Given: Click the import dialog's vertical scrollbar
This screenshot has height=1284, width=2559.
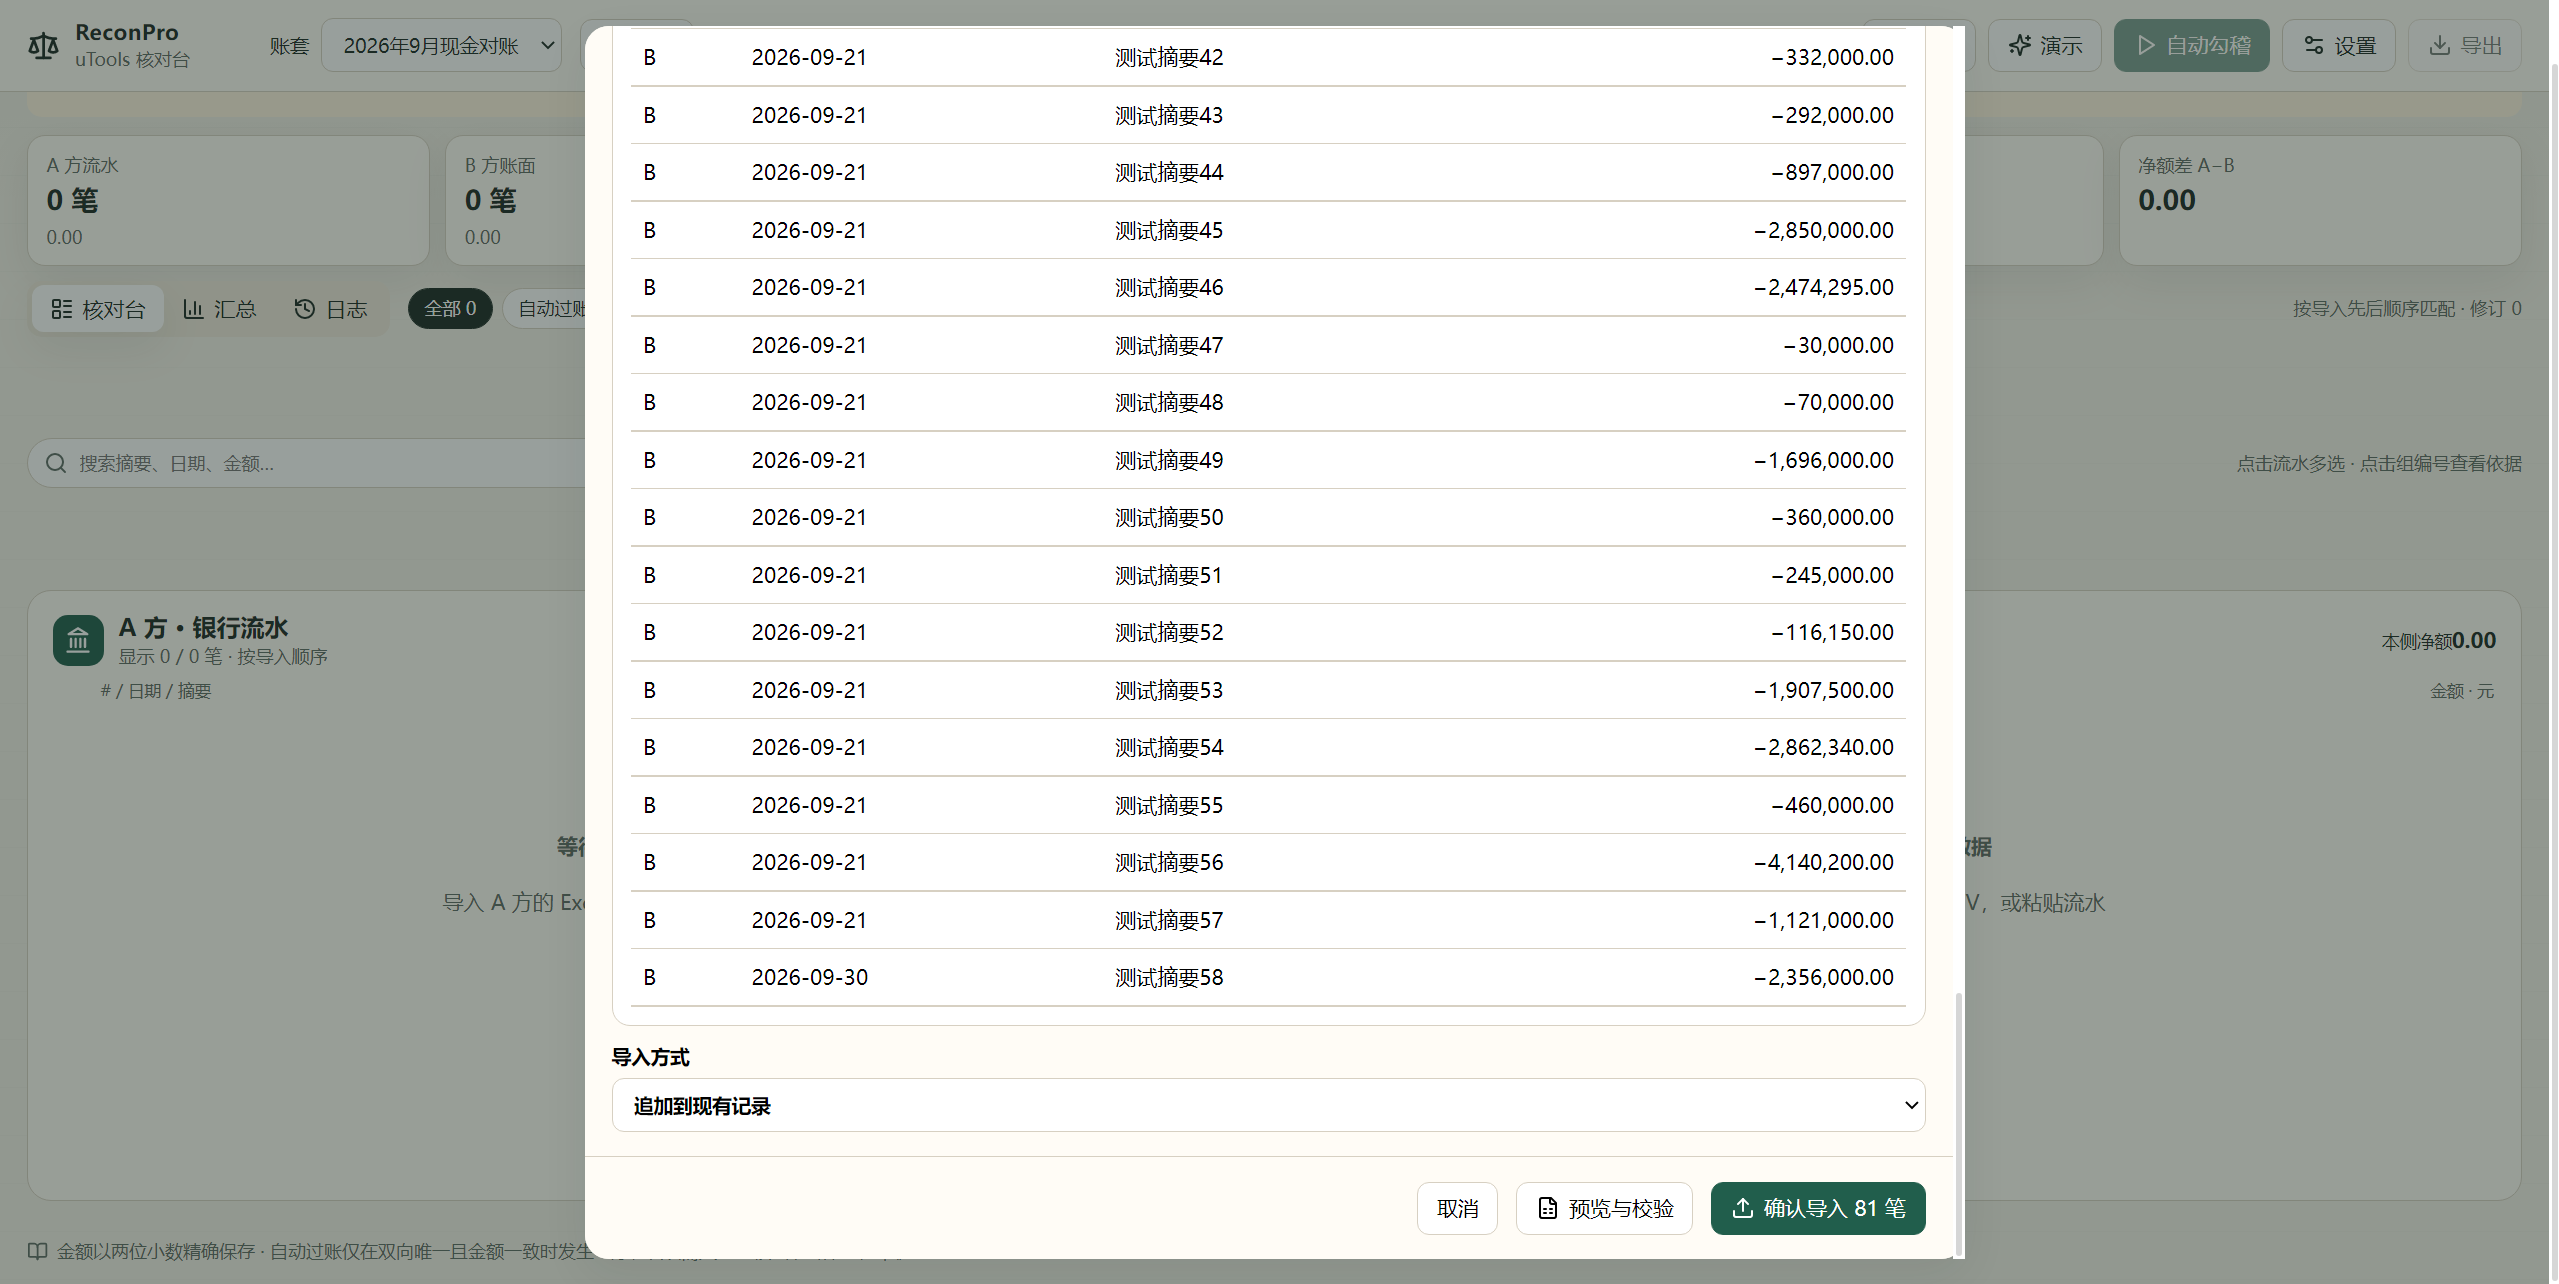Looking at the screenshot, I should tap(1958, 1123).
